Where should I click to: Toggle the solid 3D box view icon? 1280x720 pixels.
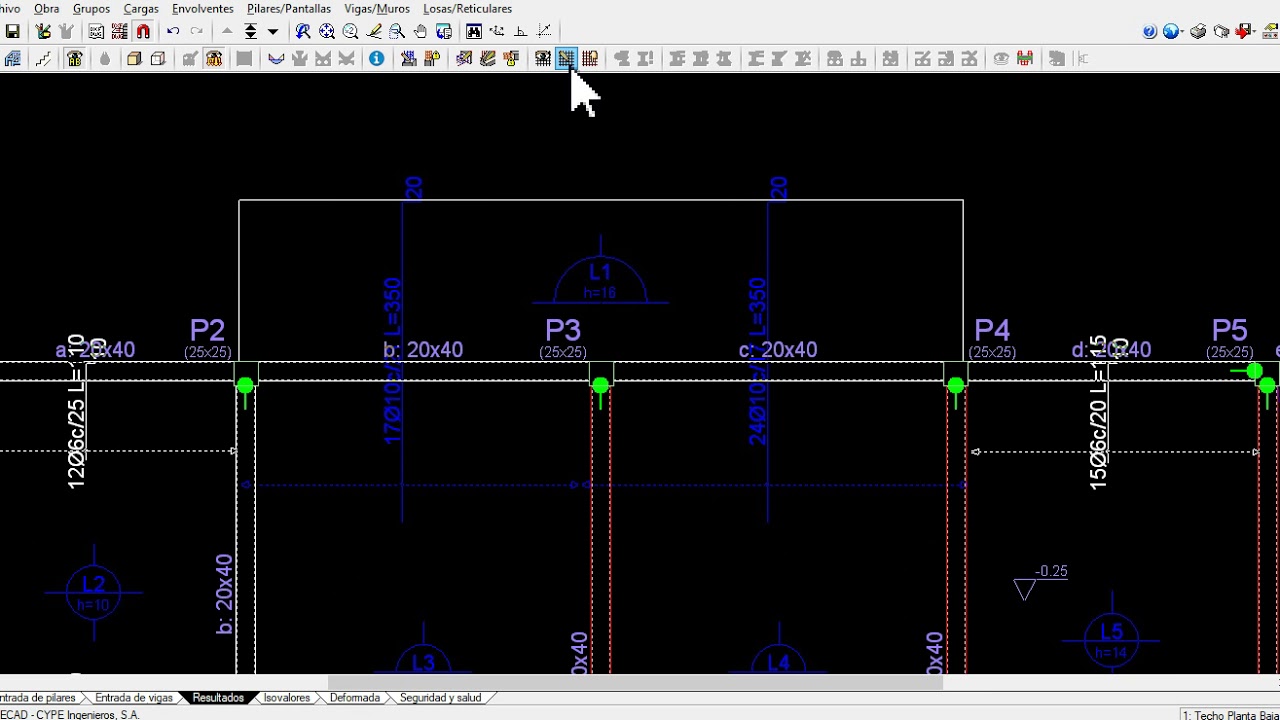click(x=134, y=59)
